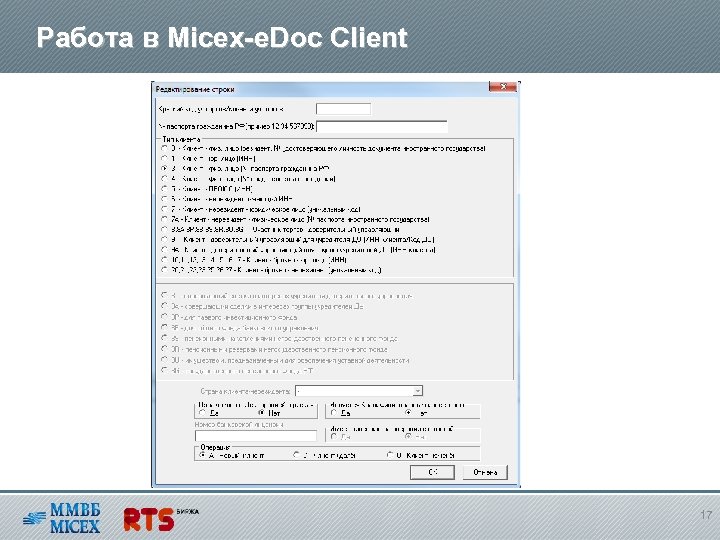Image resolution: width=720 pixels, height=540 pixels.
Task: Choose client type 7A non-resident individual
Action: click(164, 219)
